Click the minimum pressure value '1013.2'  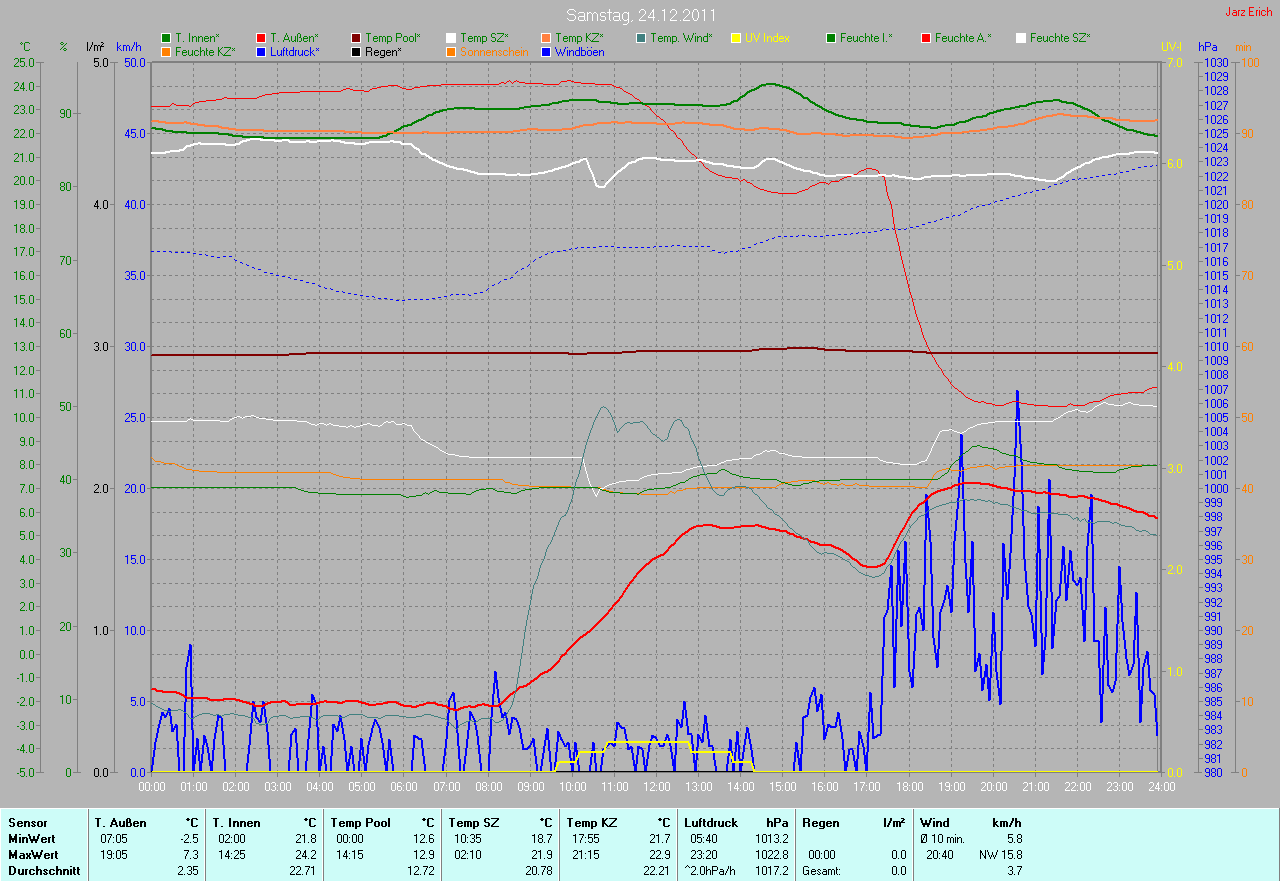(770, 839)
